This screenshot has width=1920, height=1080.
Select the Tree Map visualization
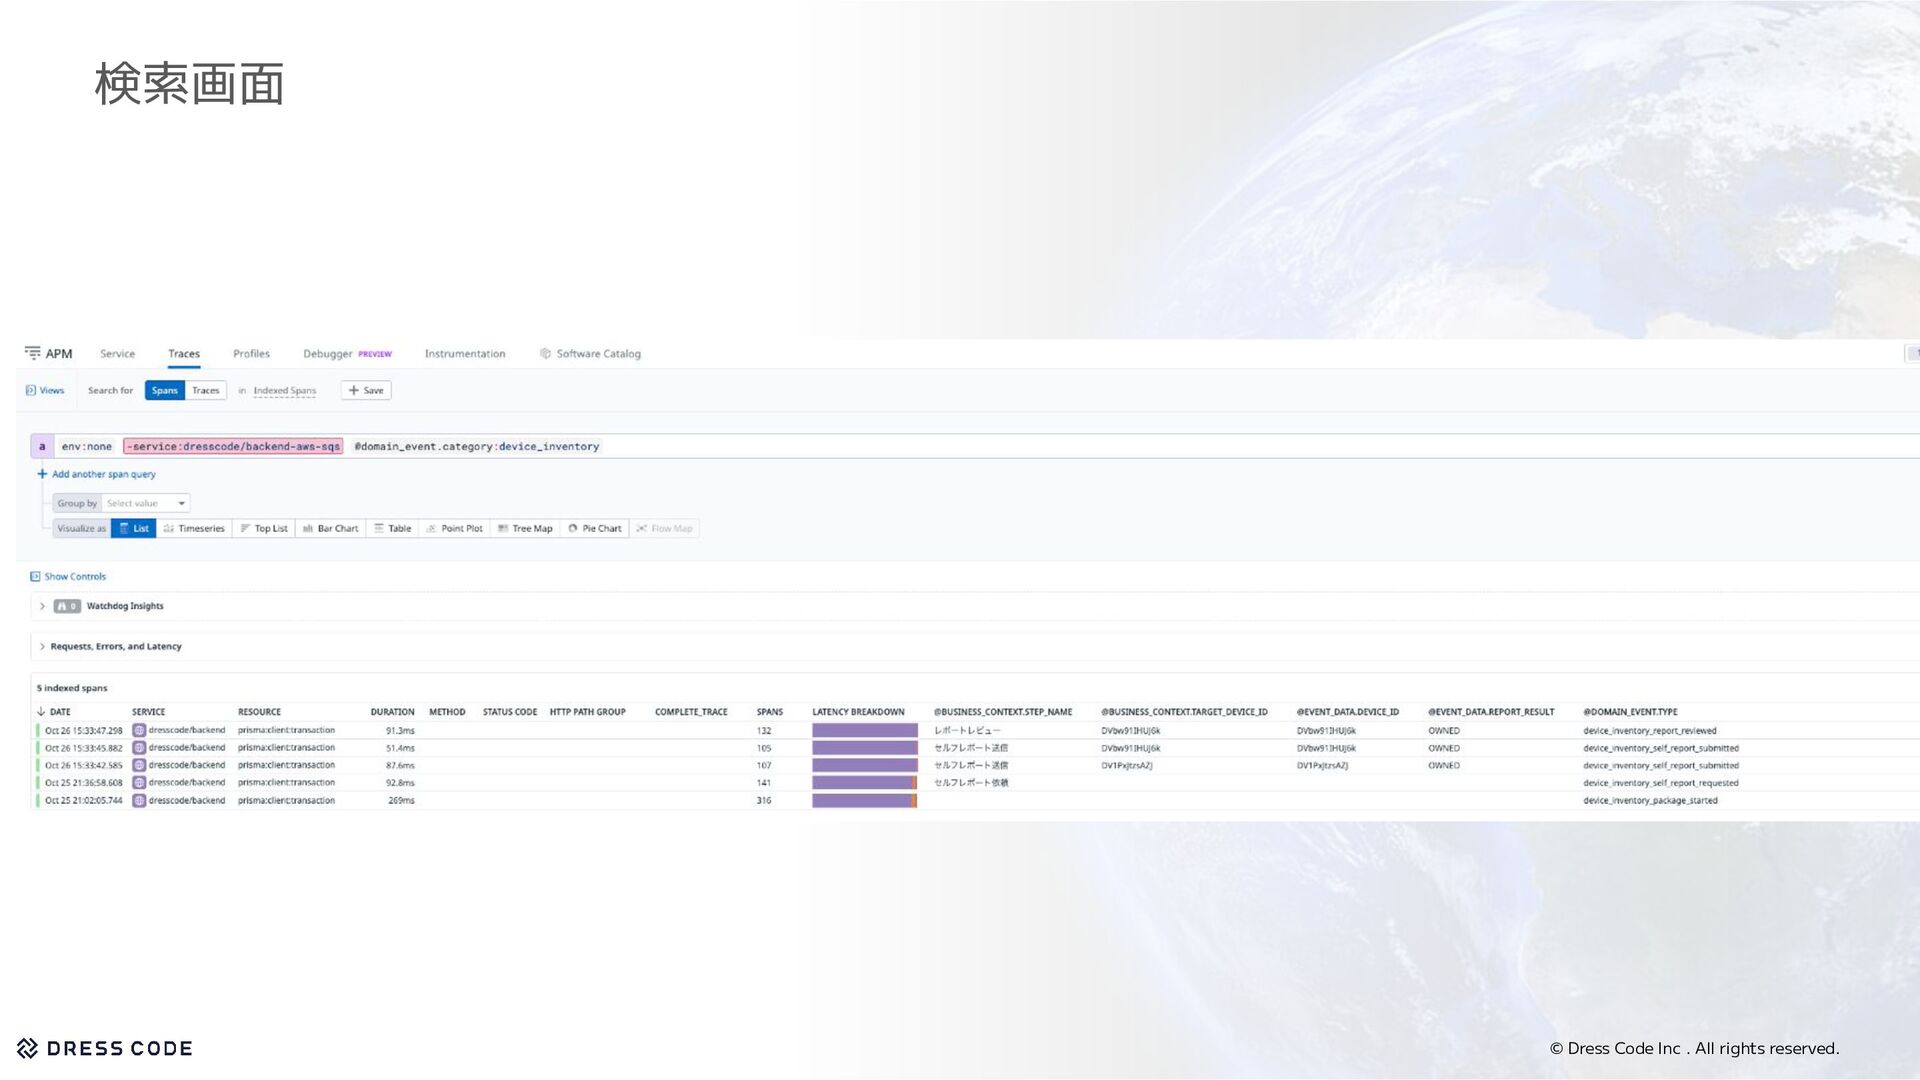pyautogui.click(x=525, y=529)
